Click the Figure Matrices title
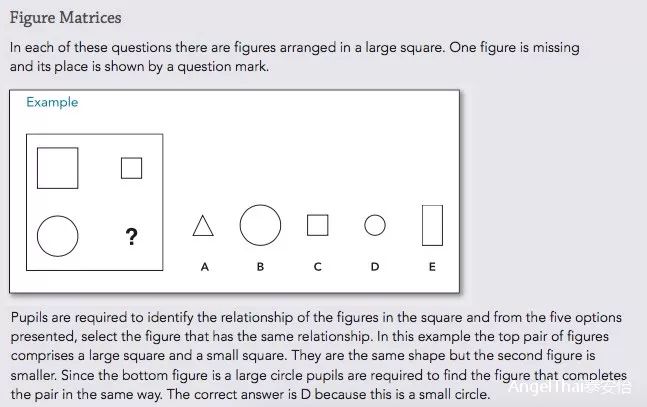Image resolution: width=647 pixels, height=407 pixels. coord(66,18)
